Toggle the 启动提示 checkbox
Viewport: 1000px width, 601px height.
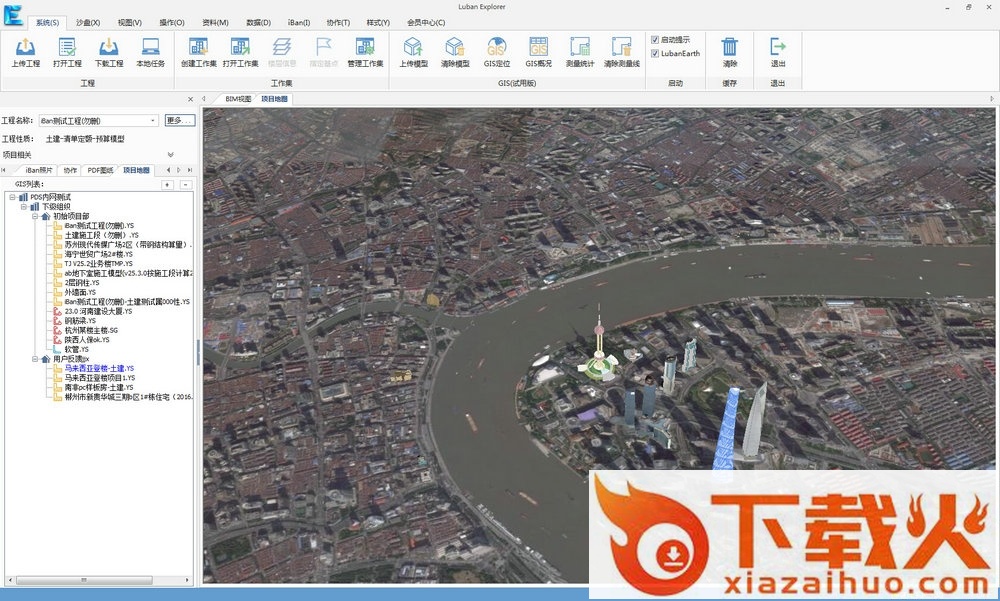[655, 40]
